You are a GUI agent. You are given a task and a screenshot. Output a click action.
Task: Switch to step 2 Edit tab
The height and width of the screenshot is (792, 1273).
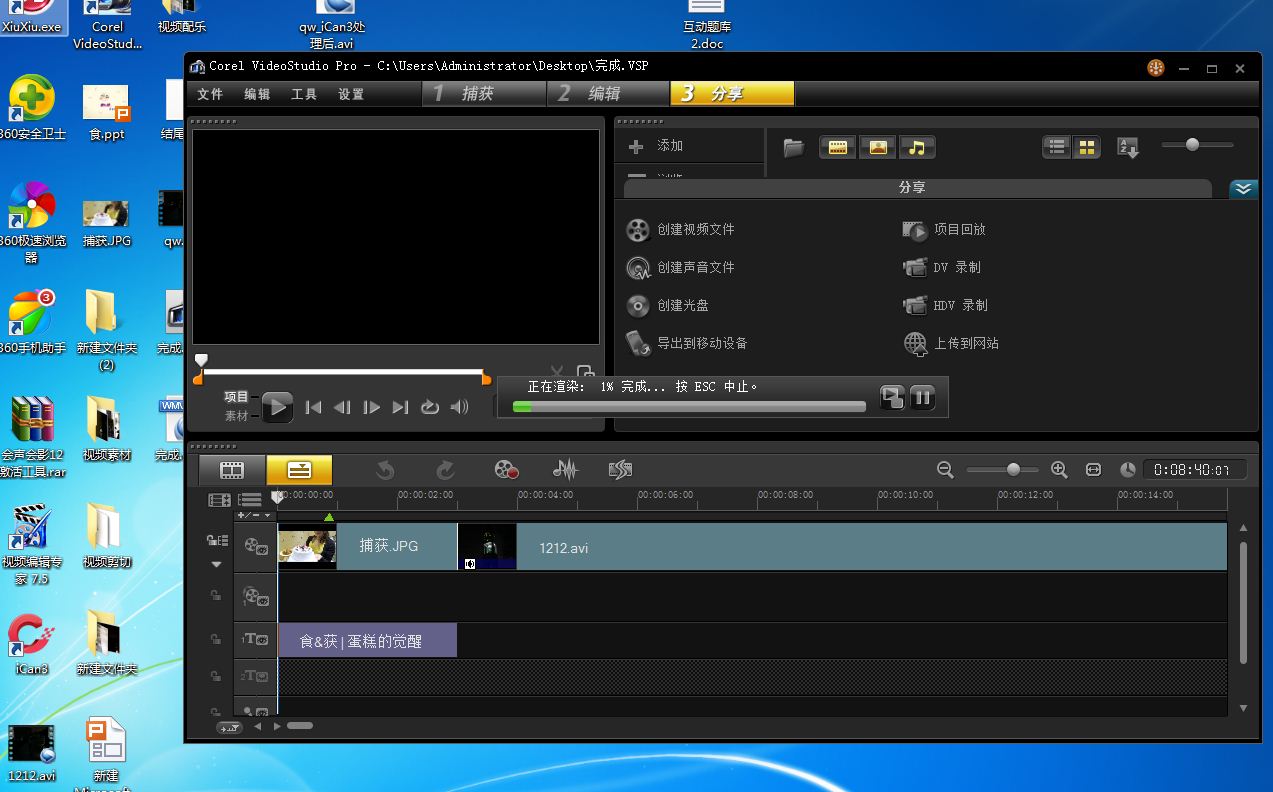pyautogui.click(x=608, y=93)
